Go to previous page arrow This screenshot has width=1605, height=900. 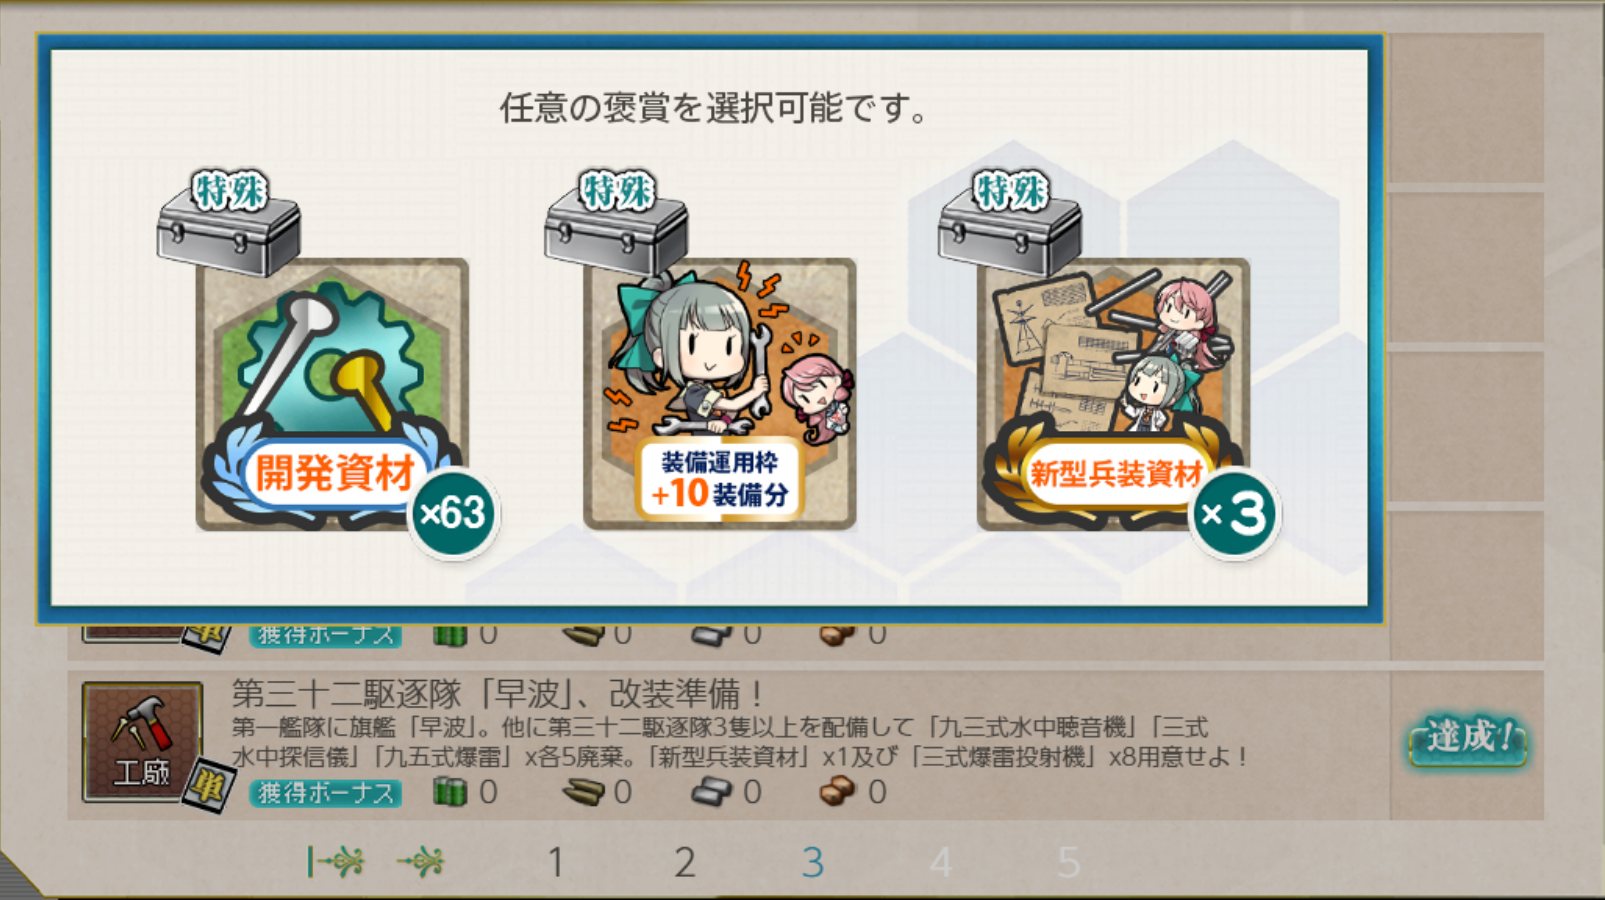tap(421, 861)
